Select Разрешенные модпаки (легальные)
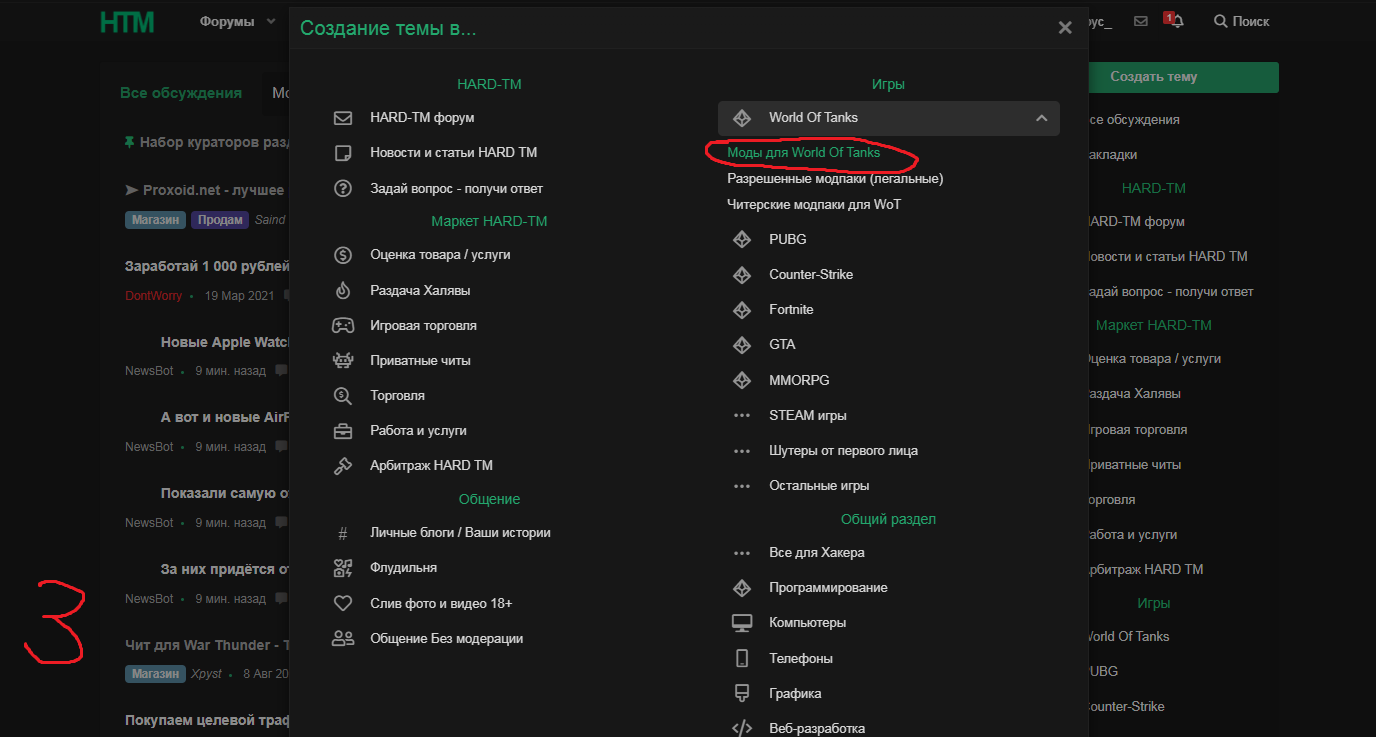The image size is (1376, 737). [835, 179]
